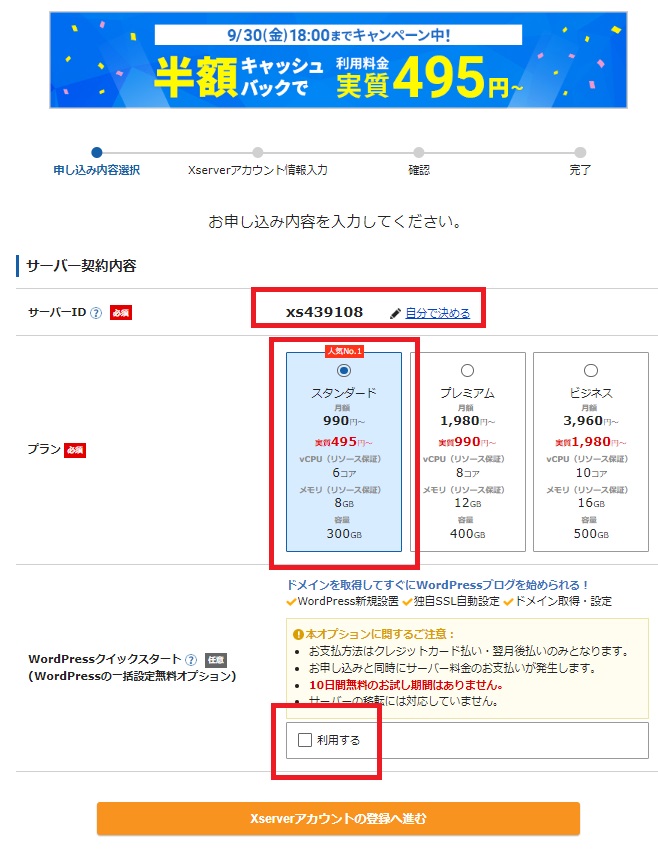Click the 実質495円 price in スタンダード

344,442
